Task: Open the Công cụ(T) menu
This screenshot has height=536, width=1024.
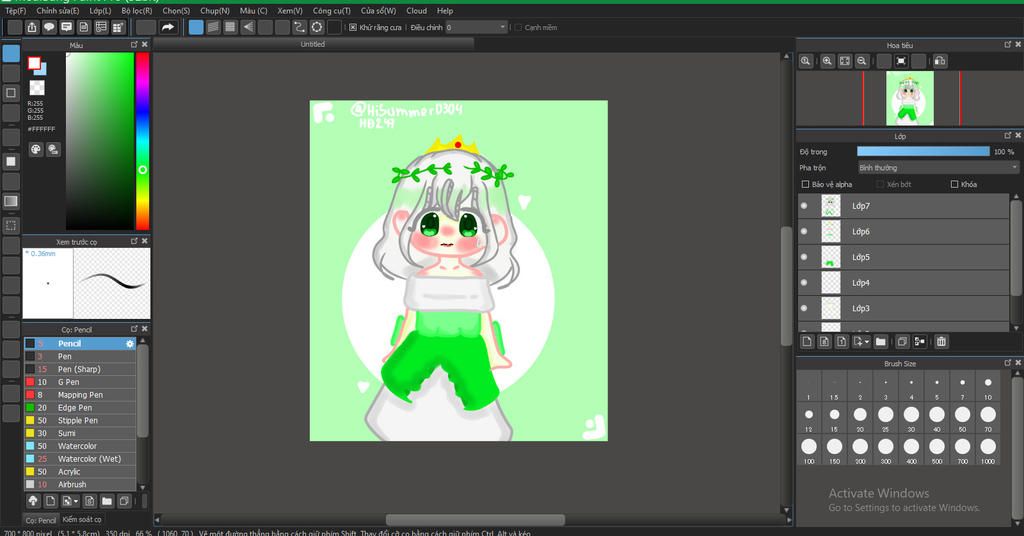Action: [332, 10]
